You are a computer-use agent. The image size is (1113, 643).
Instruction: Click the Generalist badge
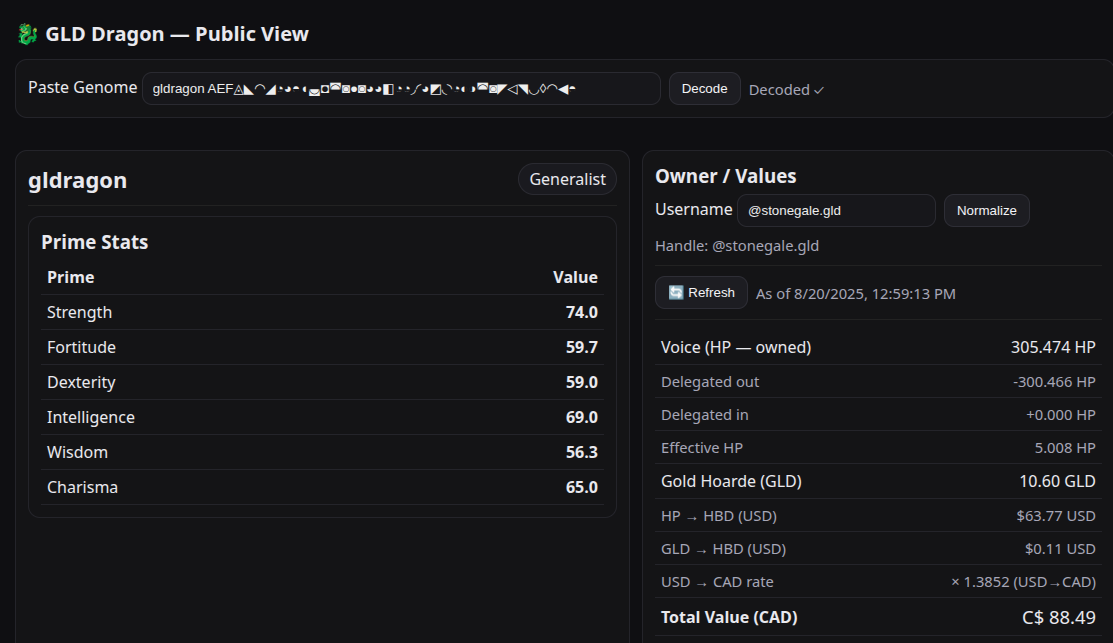(x=567, y=180)
